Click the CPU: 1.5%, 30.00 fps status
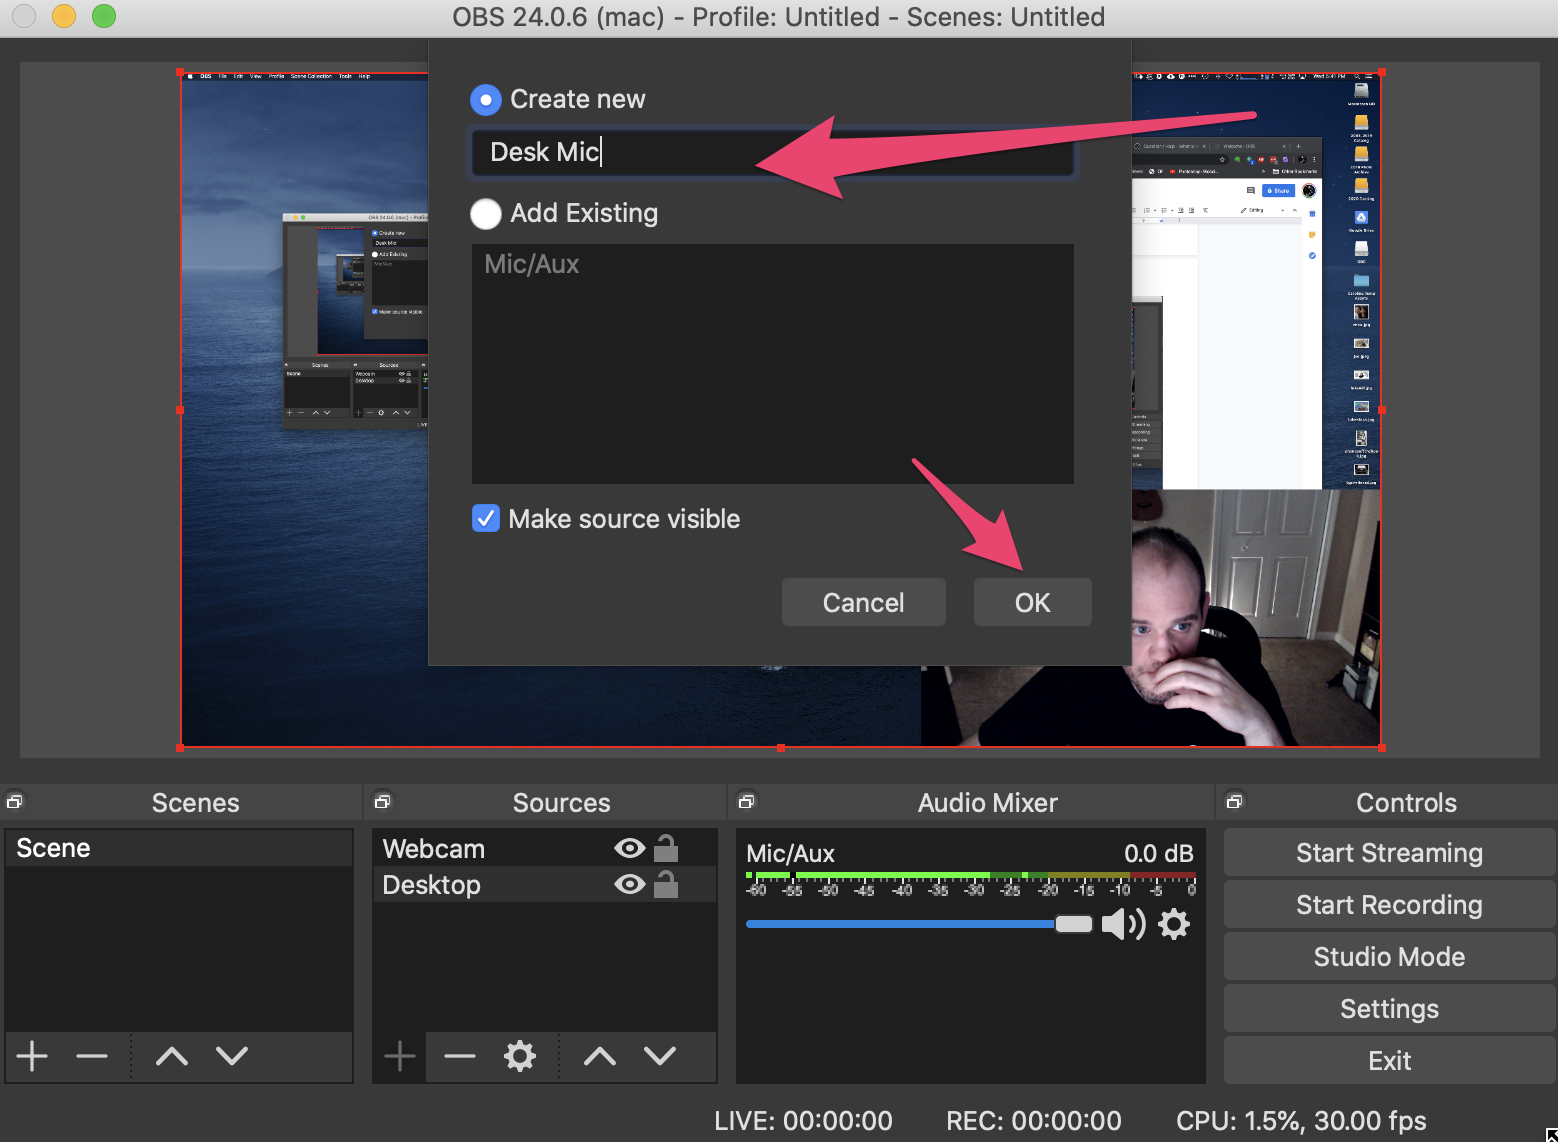 click(1301, 1121)
